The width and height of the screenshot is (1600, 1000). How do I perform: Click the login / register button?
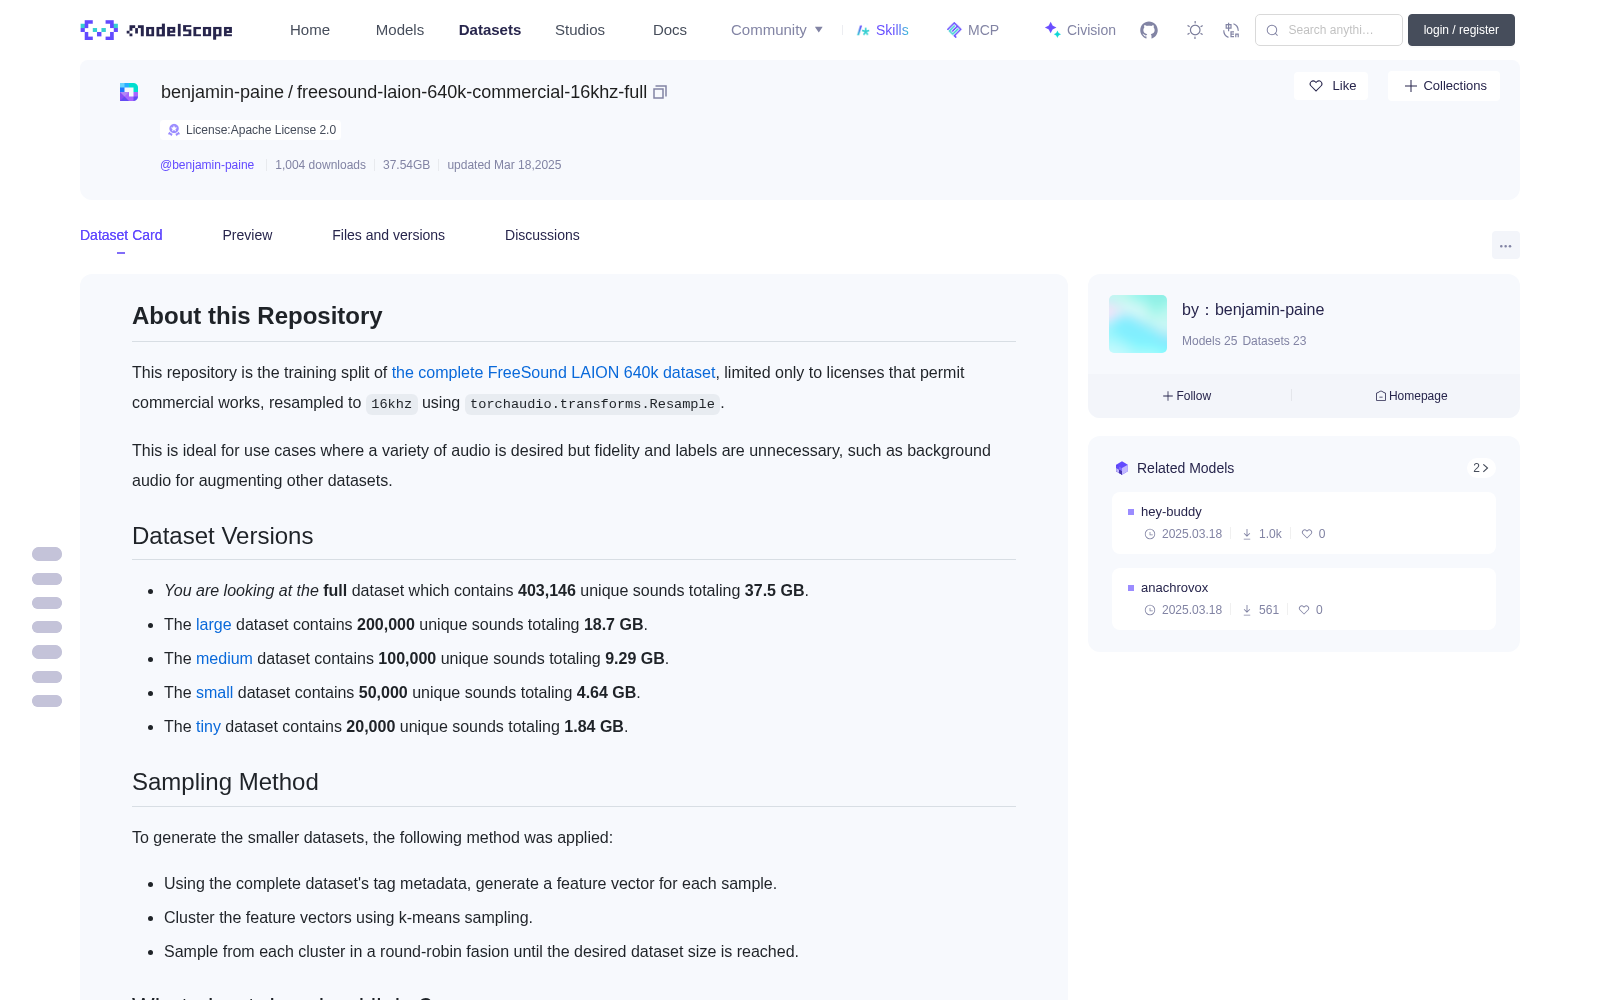point(1461,30)
